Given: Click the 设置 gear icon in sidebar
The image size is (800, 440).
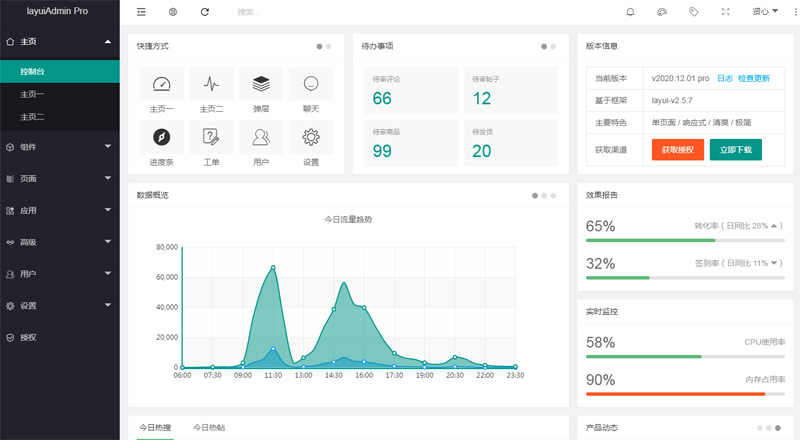Looking at the screenshot, I should (10, 306).
